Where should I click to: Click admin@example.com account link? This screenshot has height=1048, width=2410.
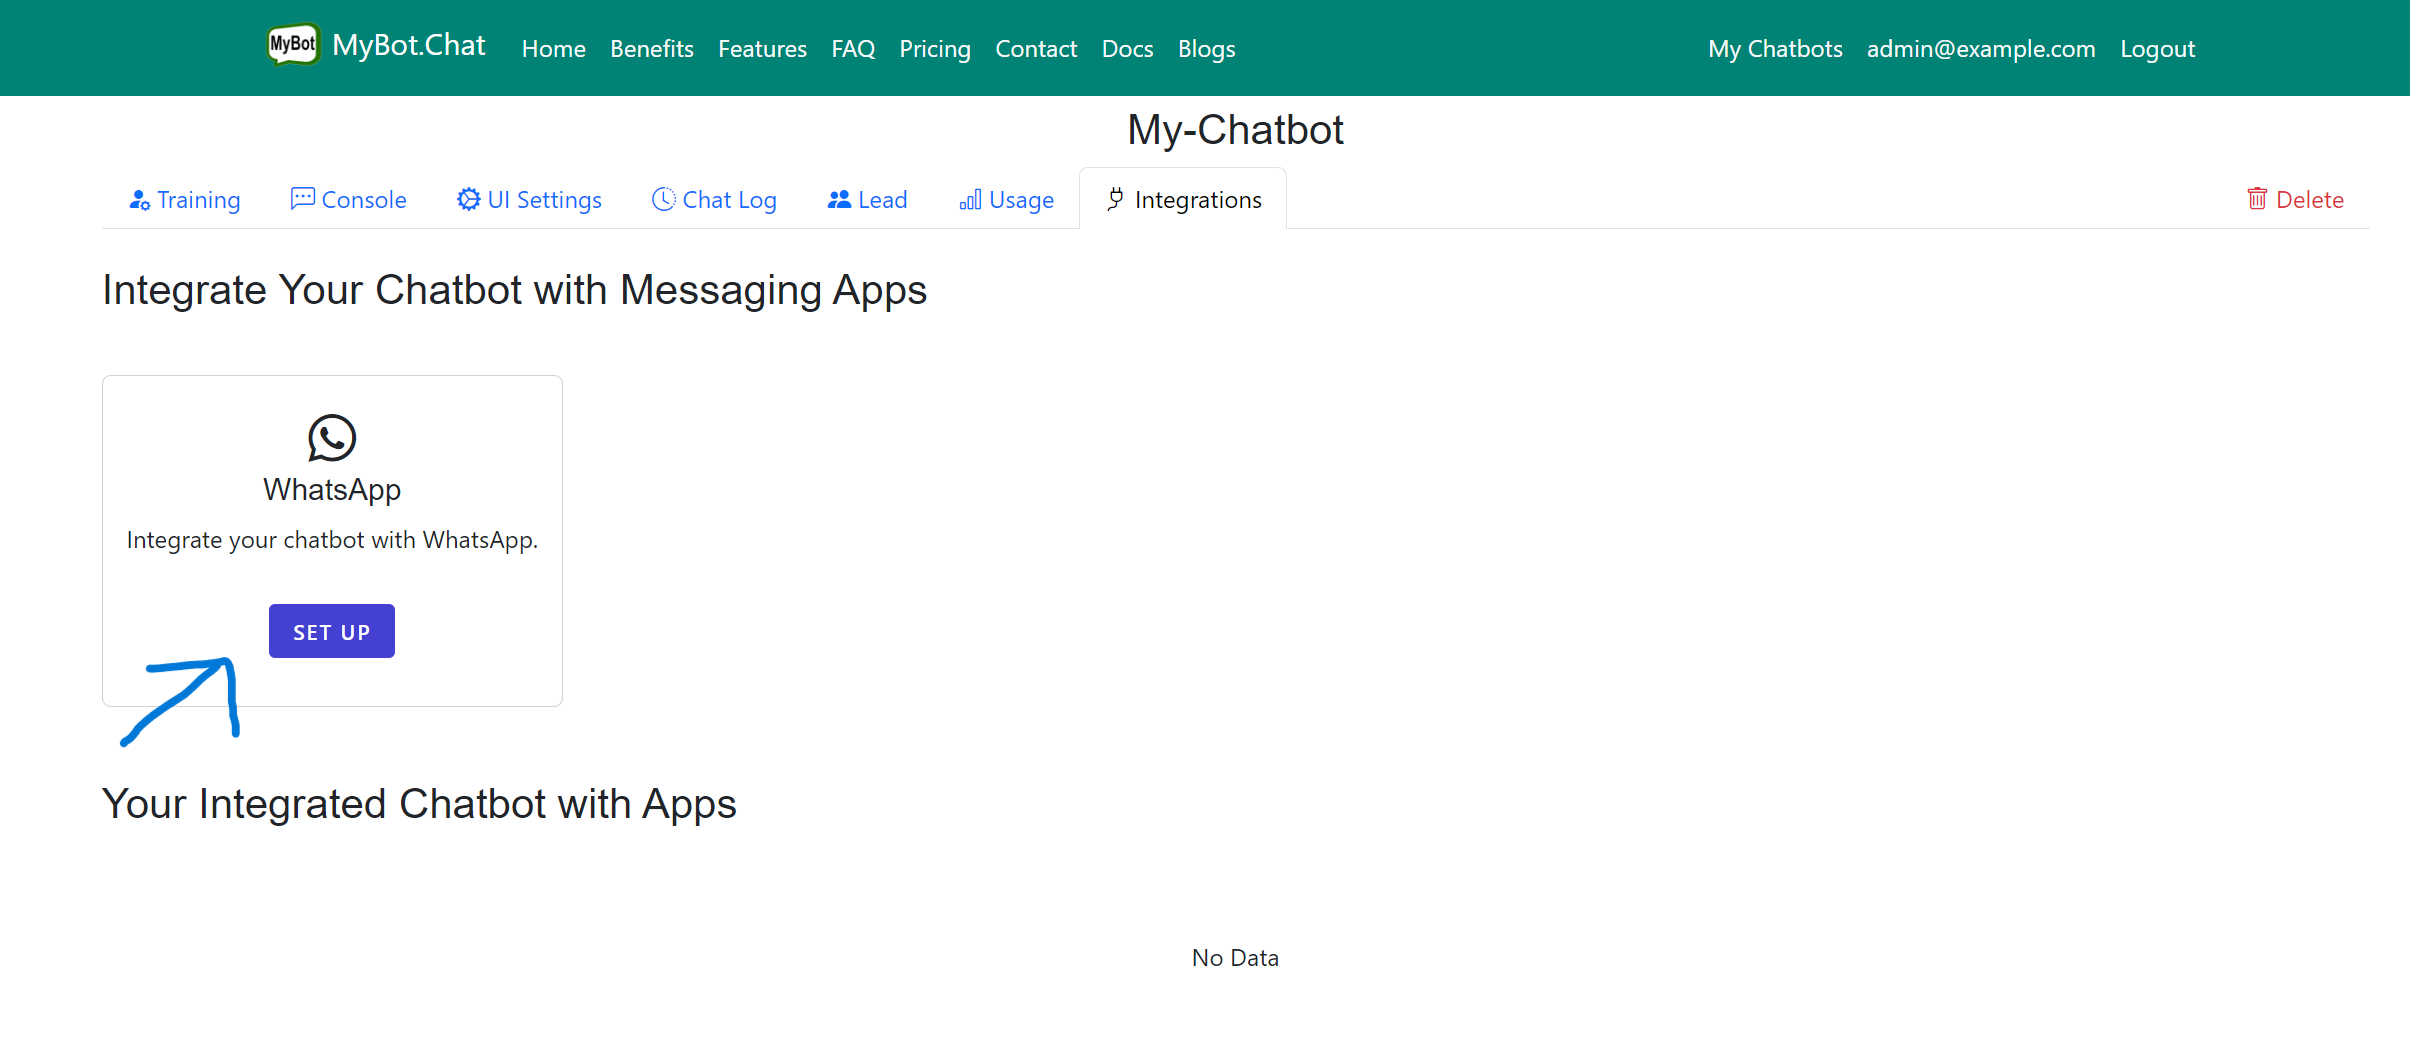pos(1980,49)
